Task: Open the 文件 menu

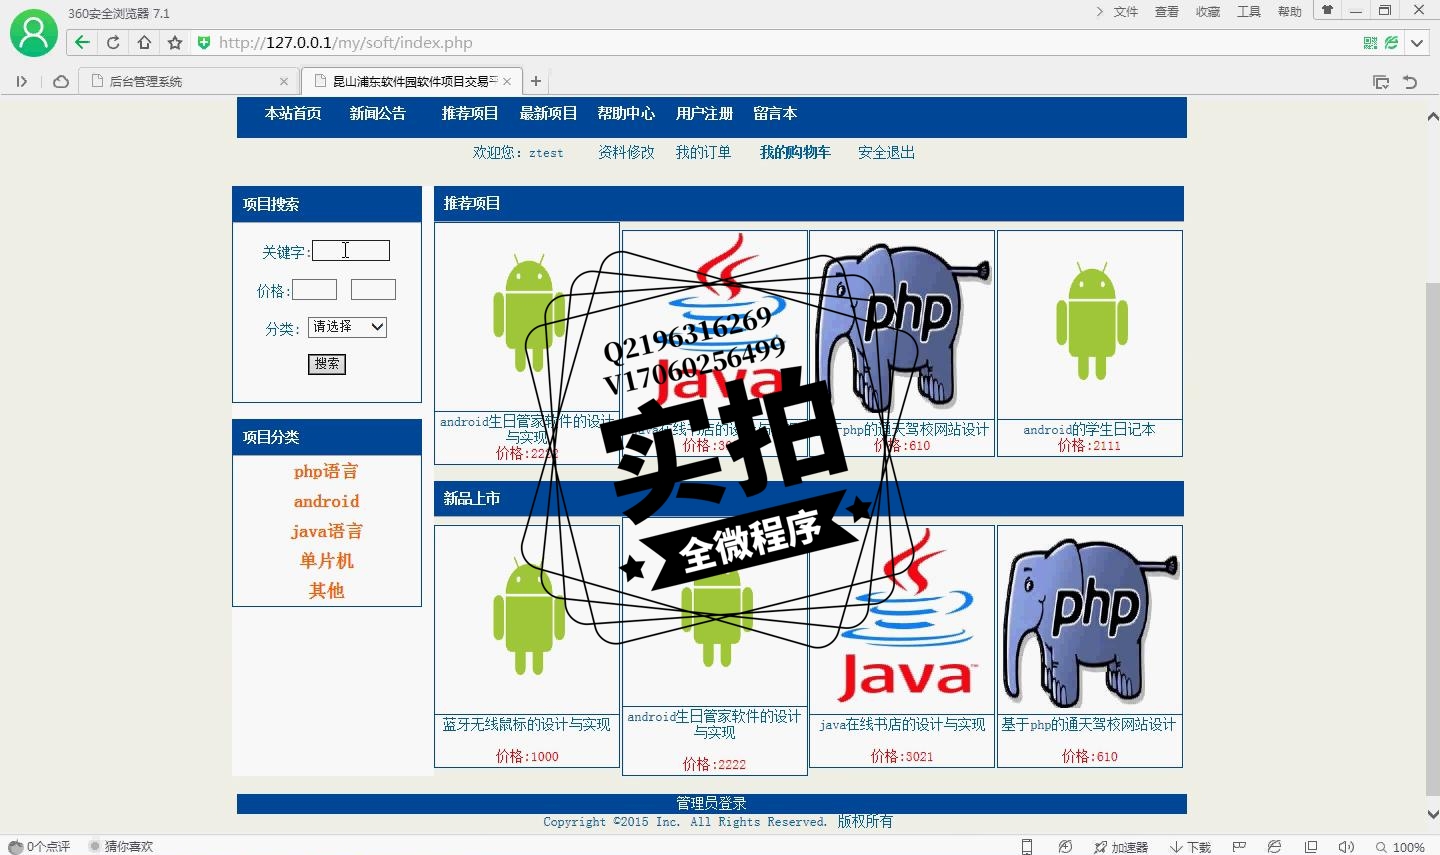Action: (1126, 12)
